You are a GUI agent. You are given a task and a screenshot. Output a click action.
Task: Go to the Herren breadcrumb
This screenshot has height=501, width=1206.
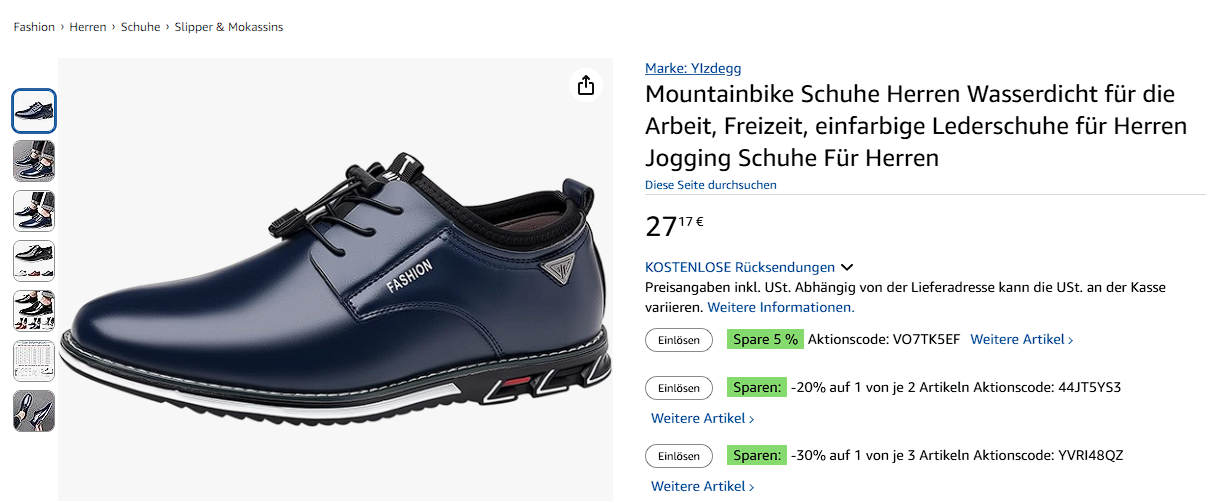[x=88, y=27]
